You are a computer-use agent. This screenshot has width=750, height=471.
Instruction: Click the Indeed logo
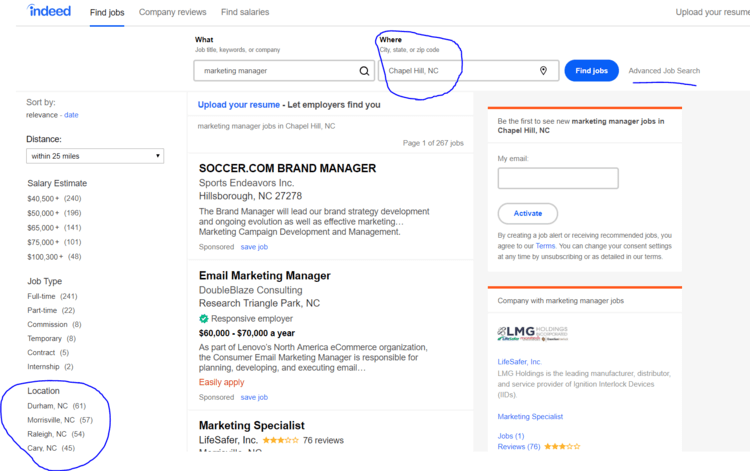tap(49, 11)
